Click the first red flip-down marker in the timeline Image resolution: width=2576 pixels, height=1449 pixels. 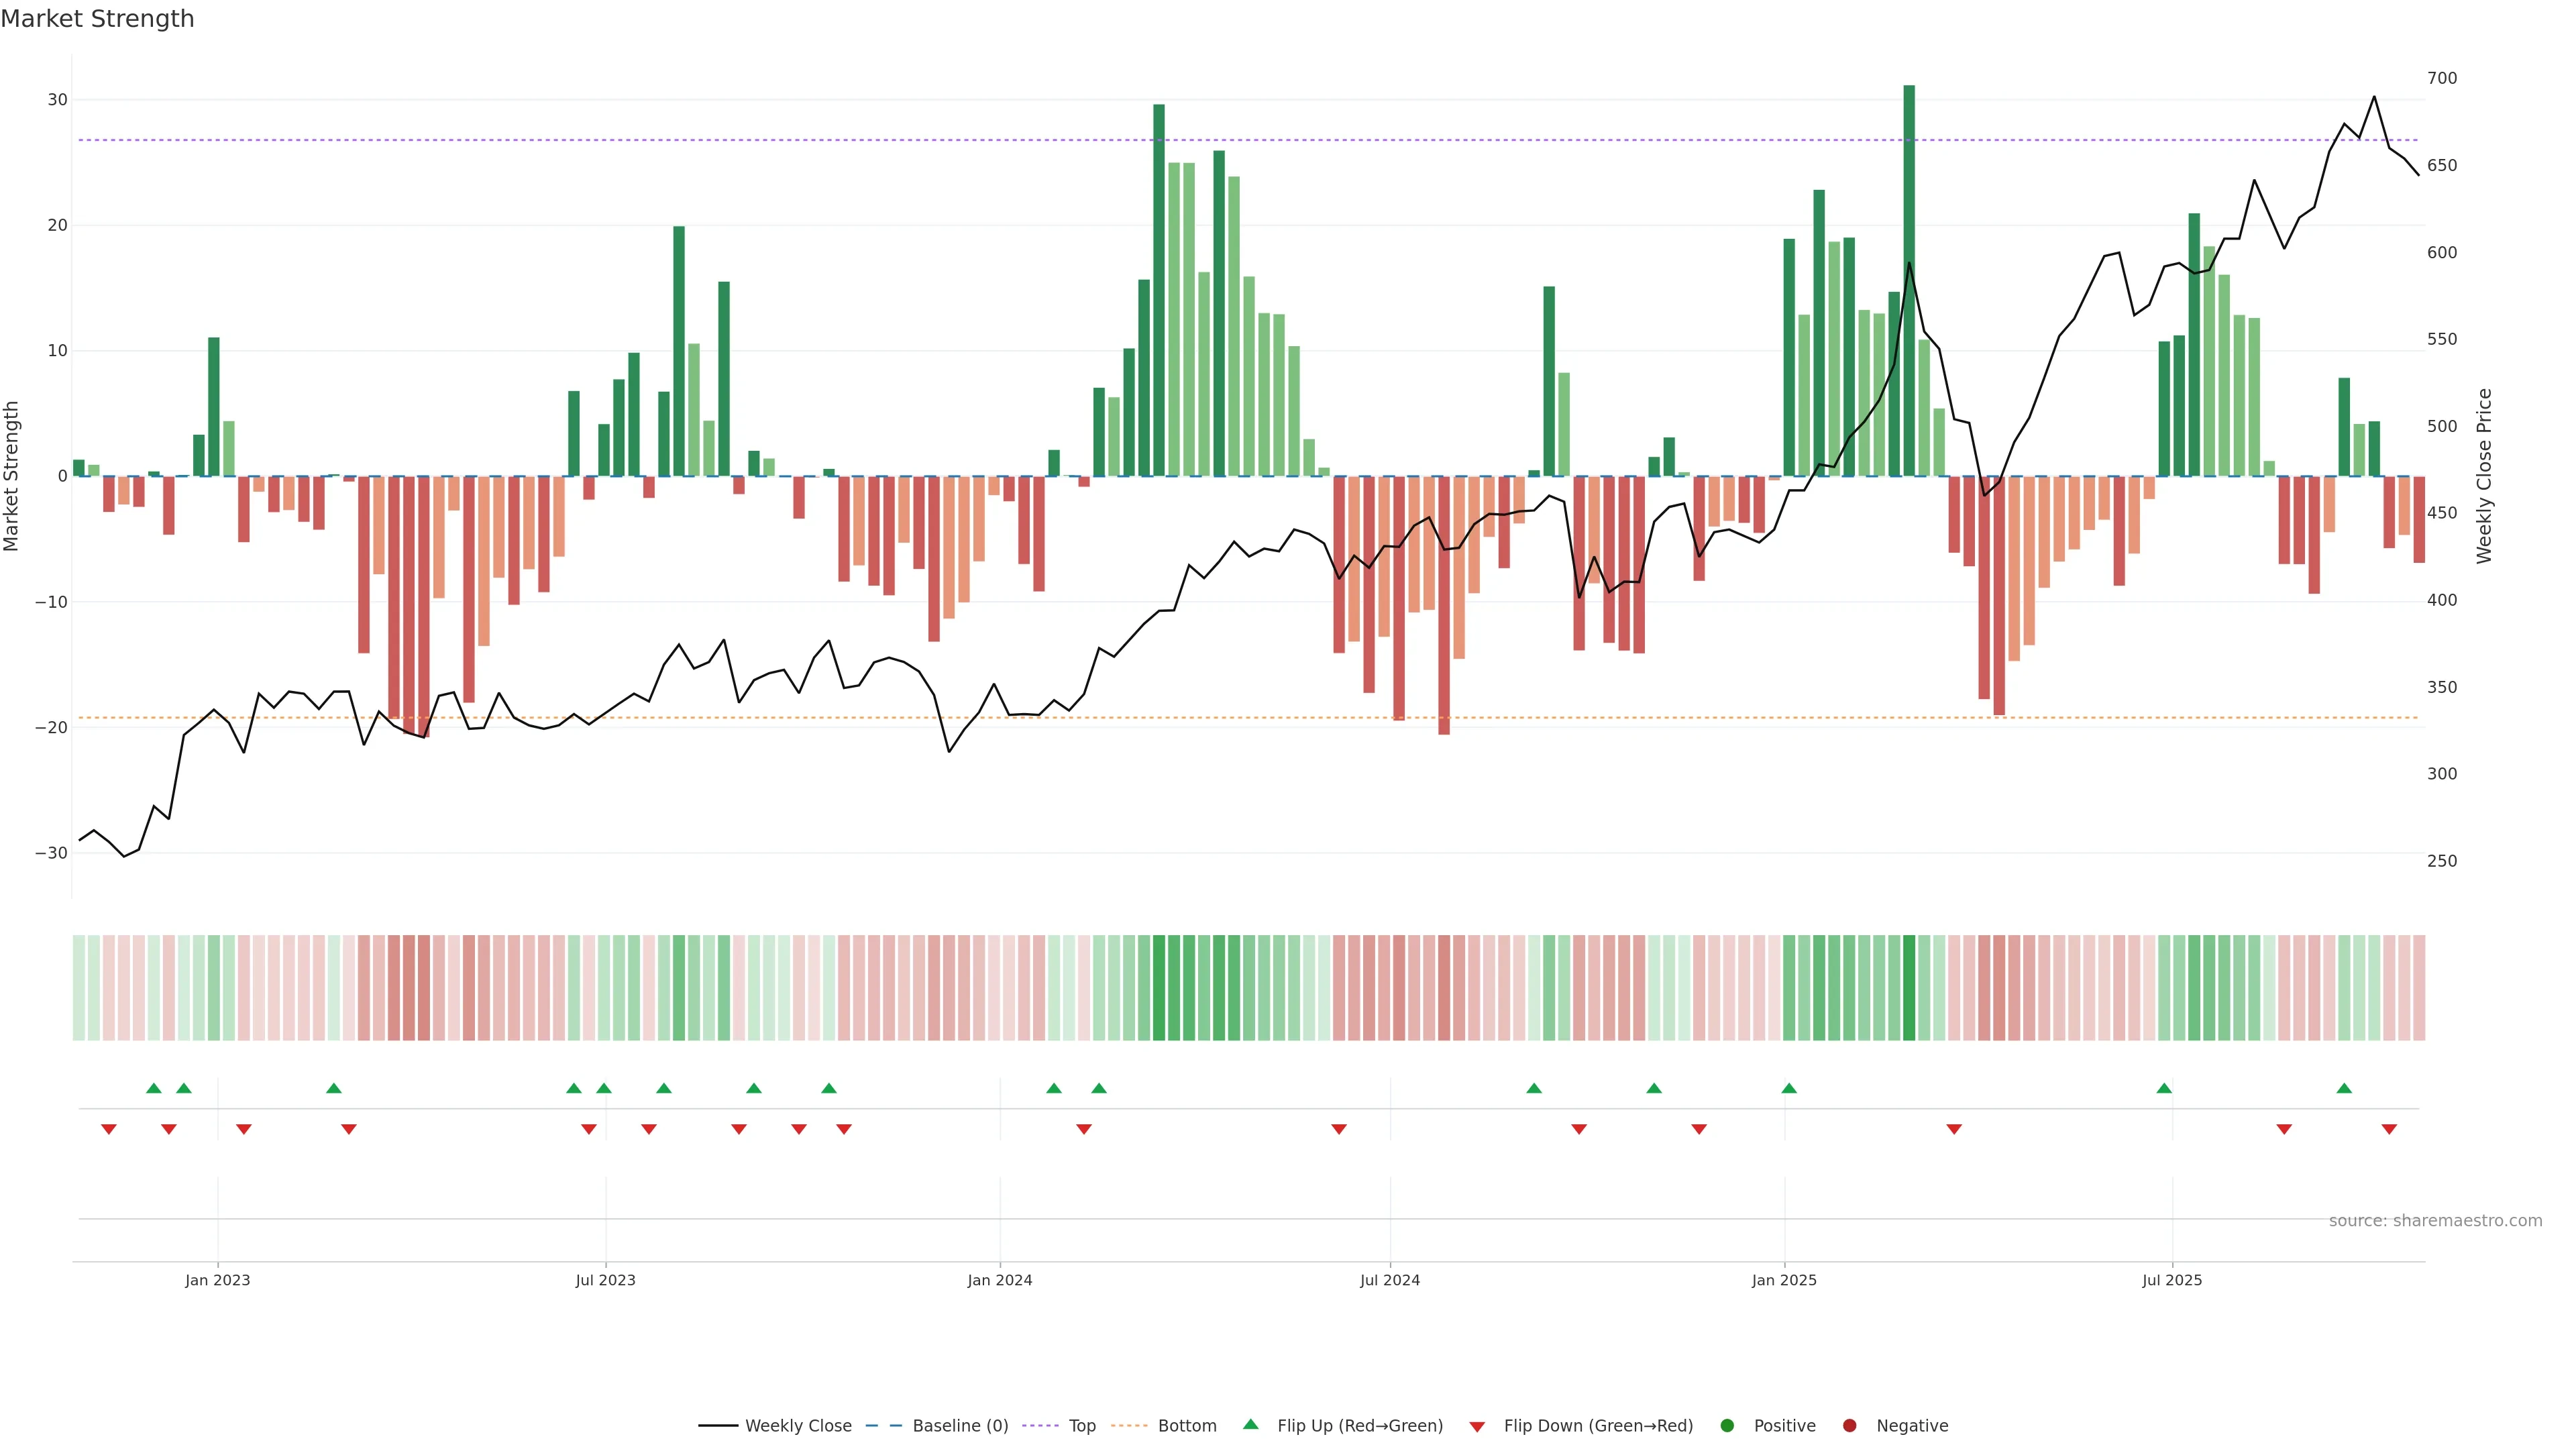(x=109, y=1129)
